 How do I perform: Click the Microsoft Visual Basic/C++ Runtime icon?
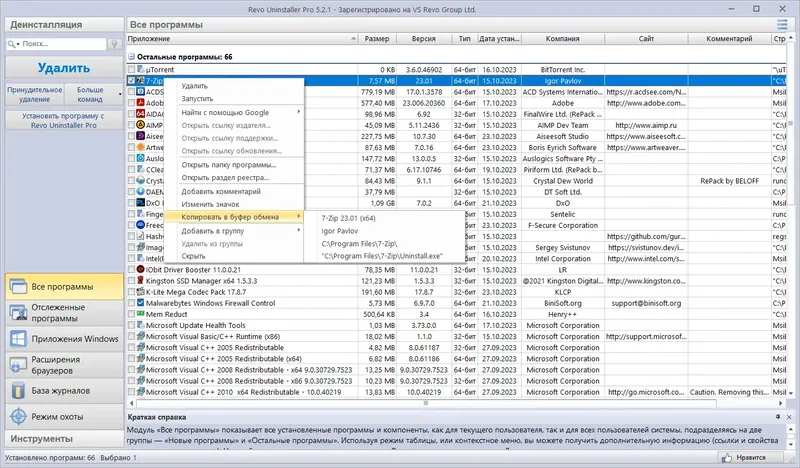141,336
